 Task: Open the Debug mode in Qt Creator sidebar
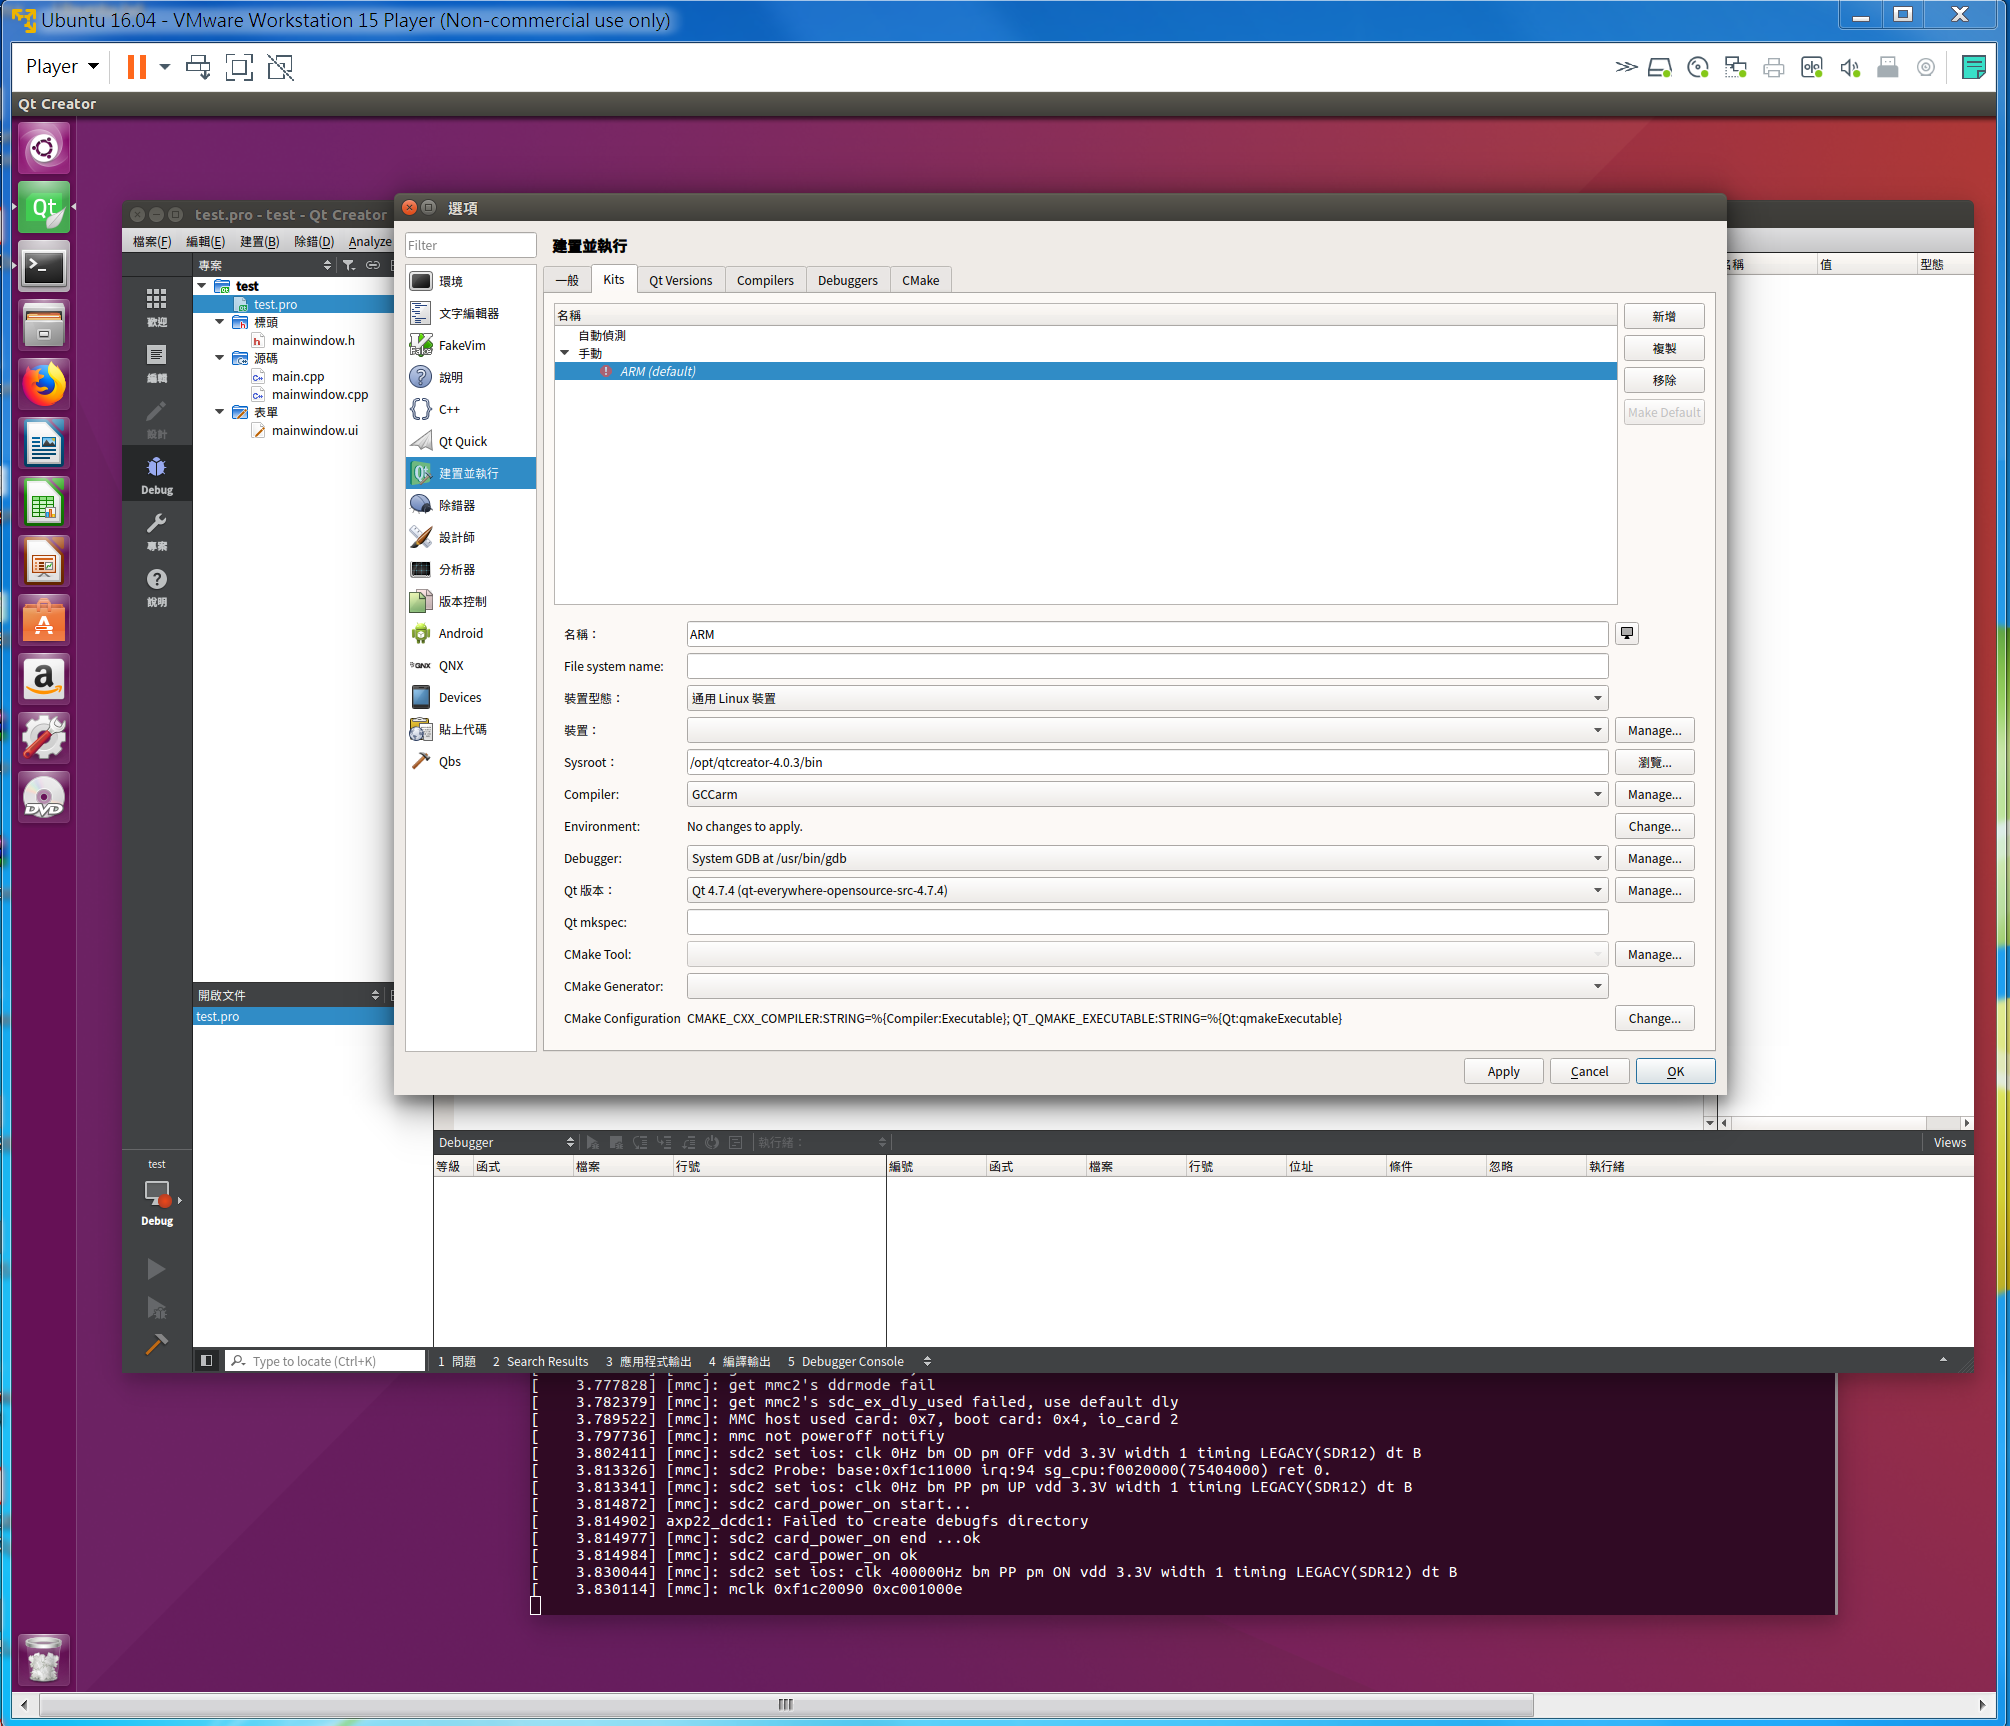pos(157,475)
